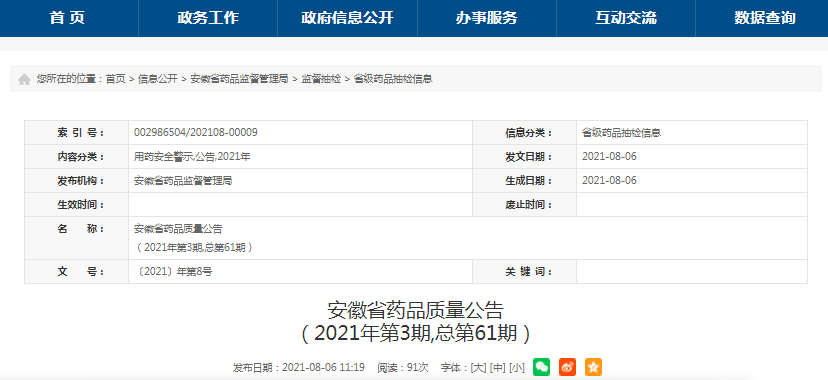The width and height of the screenshot is (828, 380).
Task: Open the 首页 navigation tab
Action: [68, 18]
